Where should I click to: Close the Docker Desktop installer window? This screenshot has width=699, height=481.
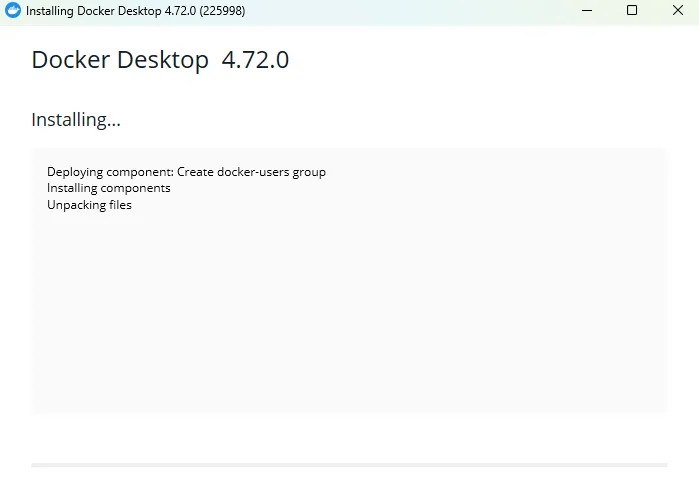tap(678, 10)
